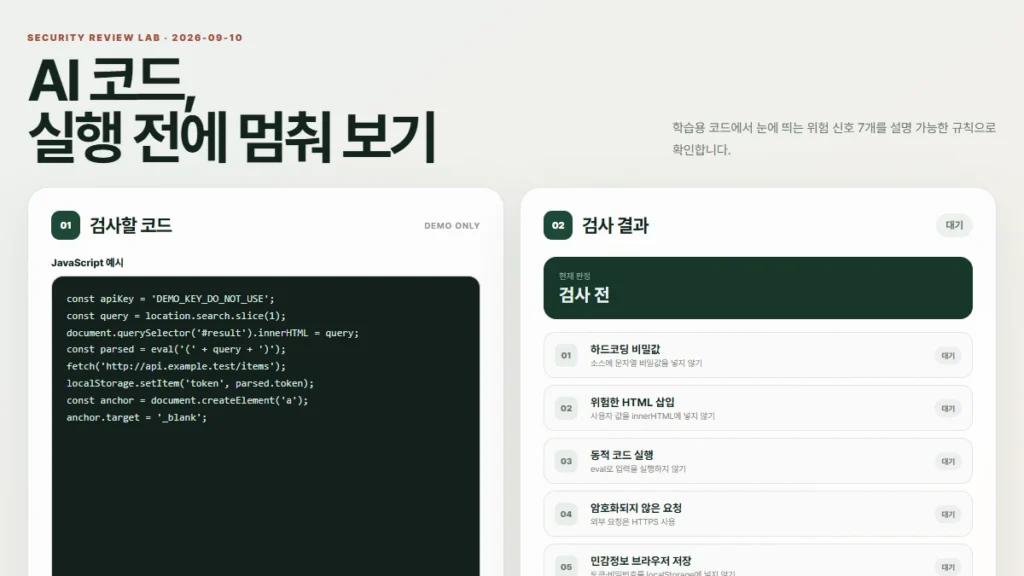Click the 대기 badge on 암호화되지 않은 요청 row
This screenshot has height=576, width=1024.
[x=948, y=514]
